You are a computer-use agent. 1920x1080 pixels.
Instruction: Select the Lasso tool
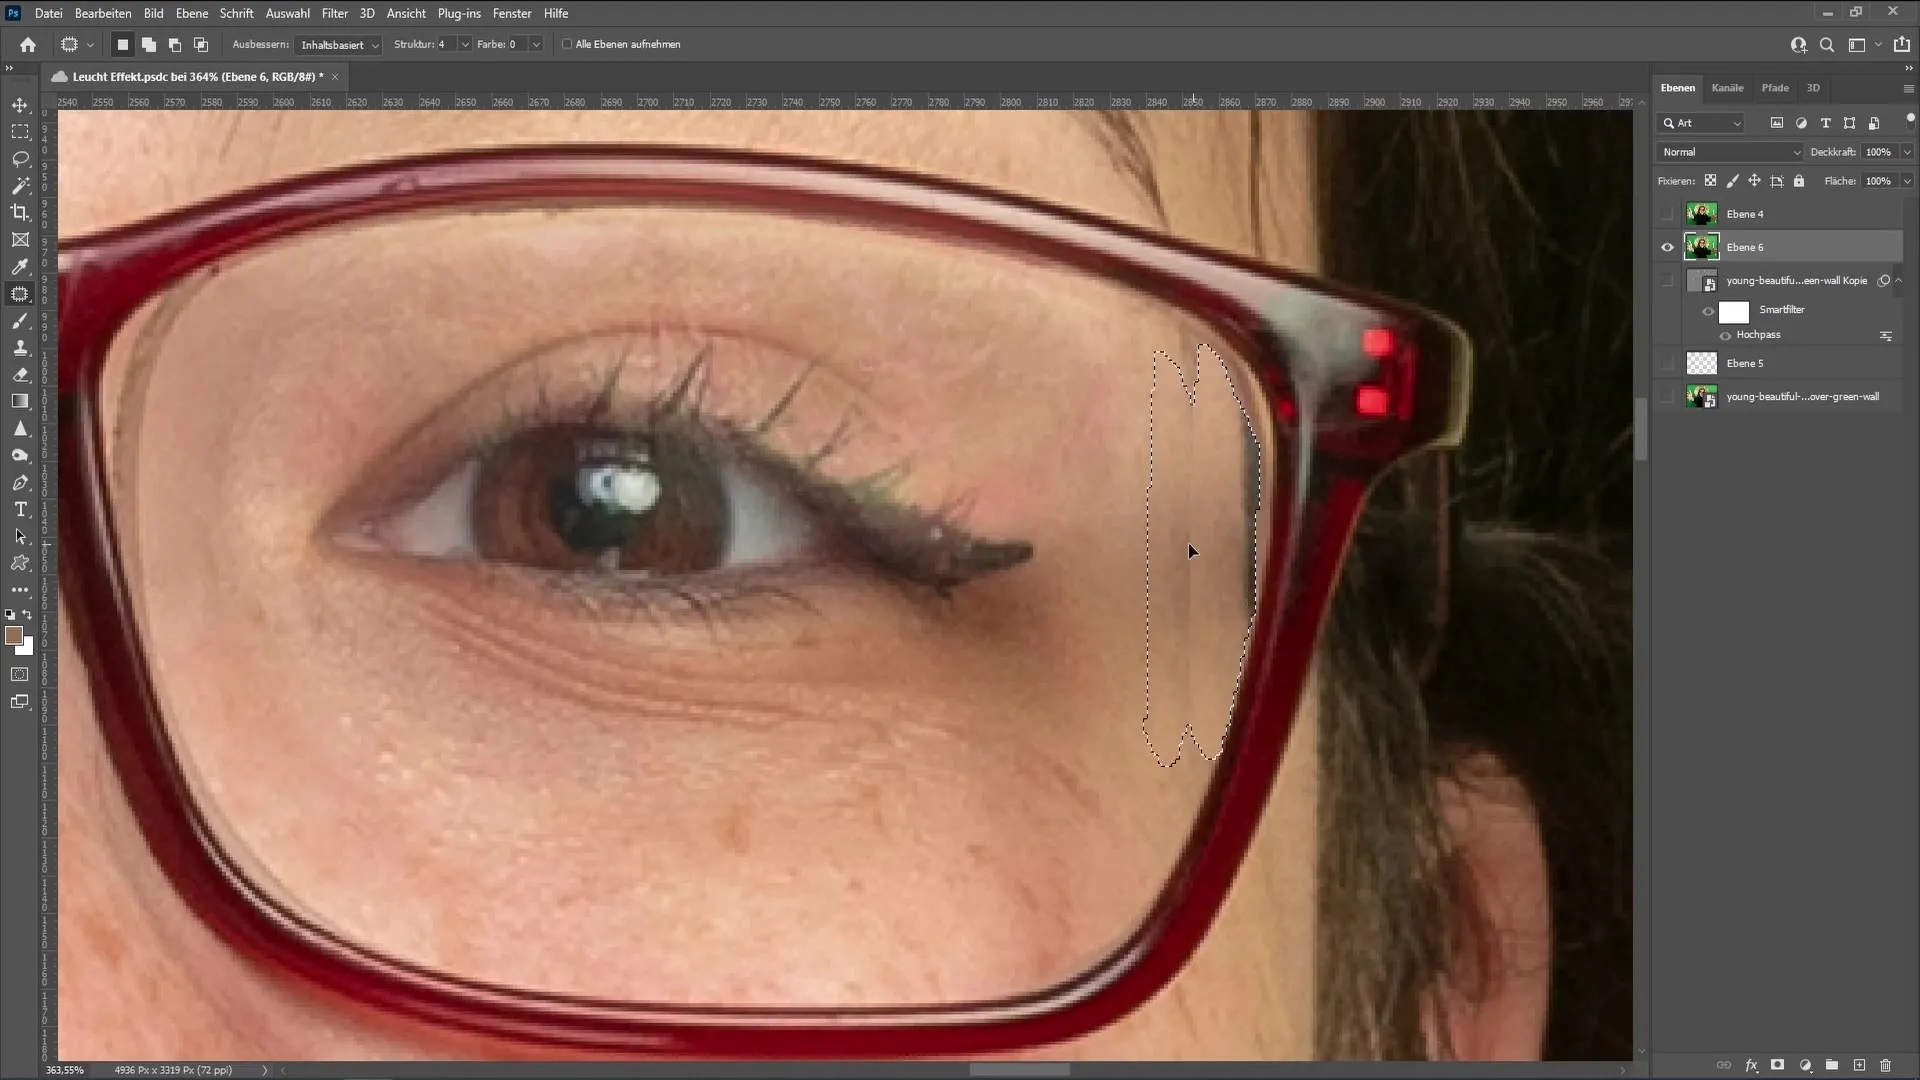20,158
